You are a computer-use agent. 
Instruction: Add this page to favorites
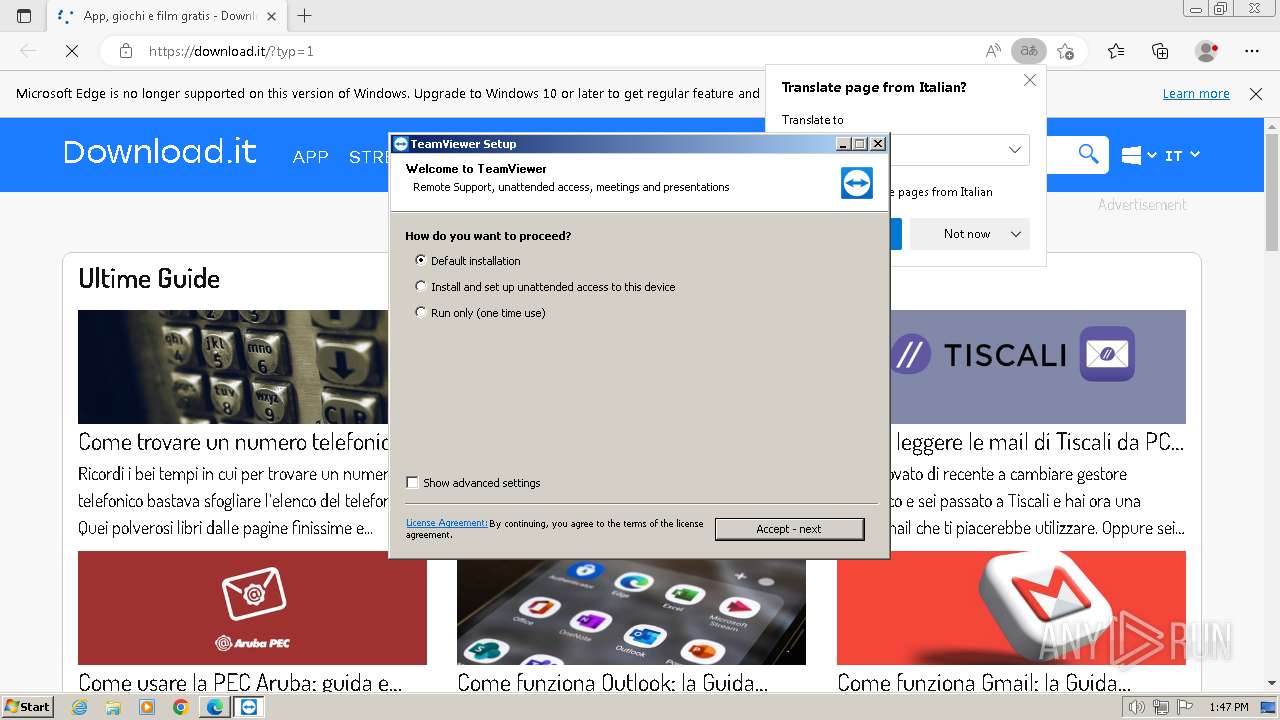pyautogui.click(x=1066, y=51)
